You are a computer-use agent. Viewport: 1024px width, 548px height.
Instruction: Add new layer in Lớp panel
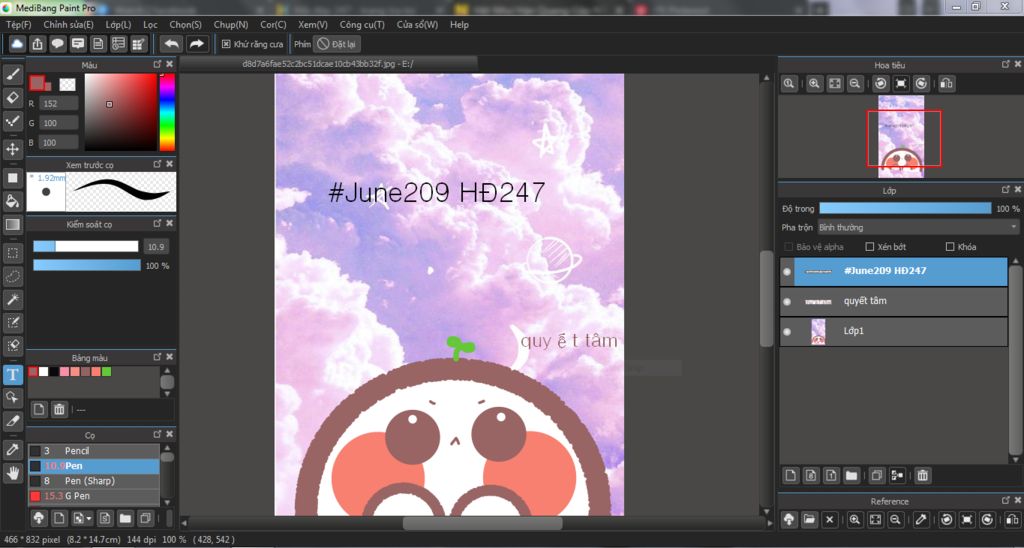pyautogui.click(x=790, y=475)
